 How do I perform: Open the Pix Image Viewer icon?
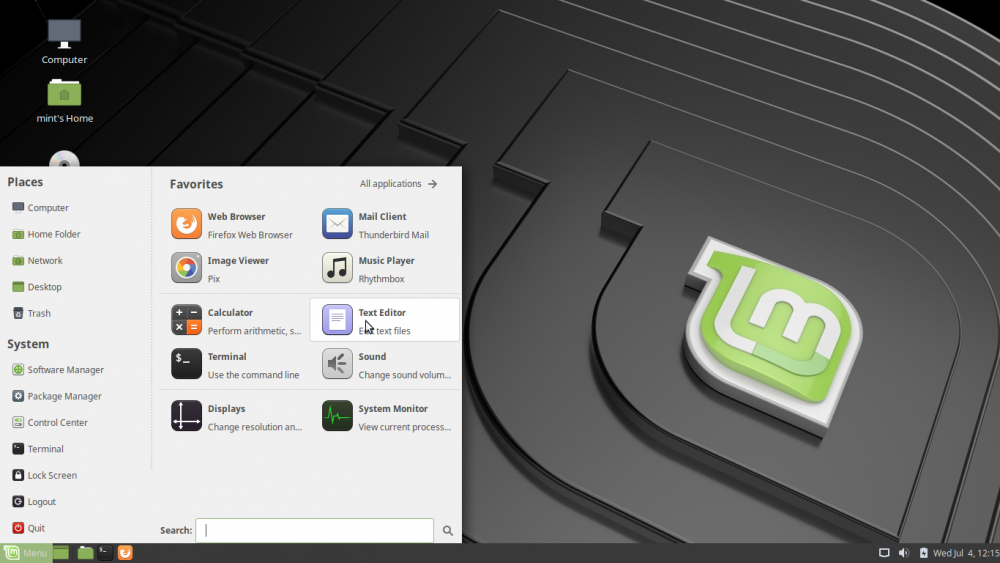point(186,268)
